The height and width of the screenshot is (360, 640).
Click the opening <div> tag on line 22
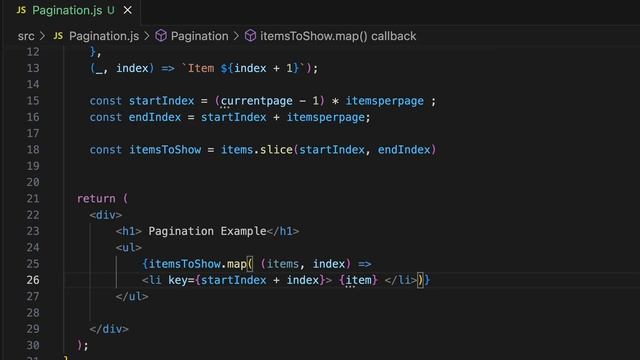pyautogui.click(x=106, y=215)
